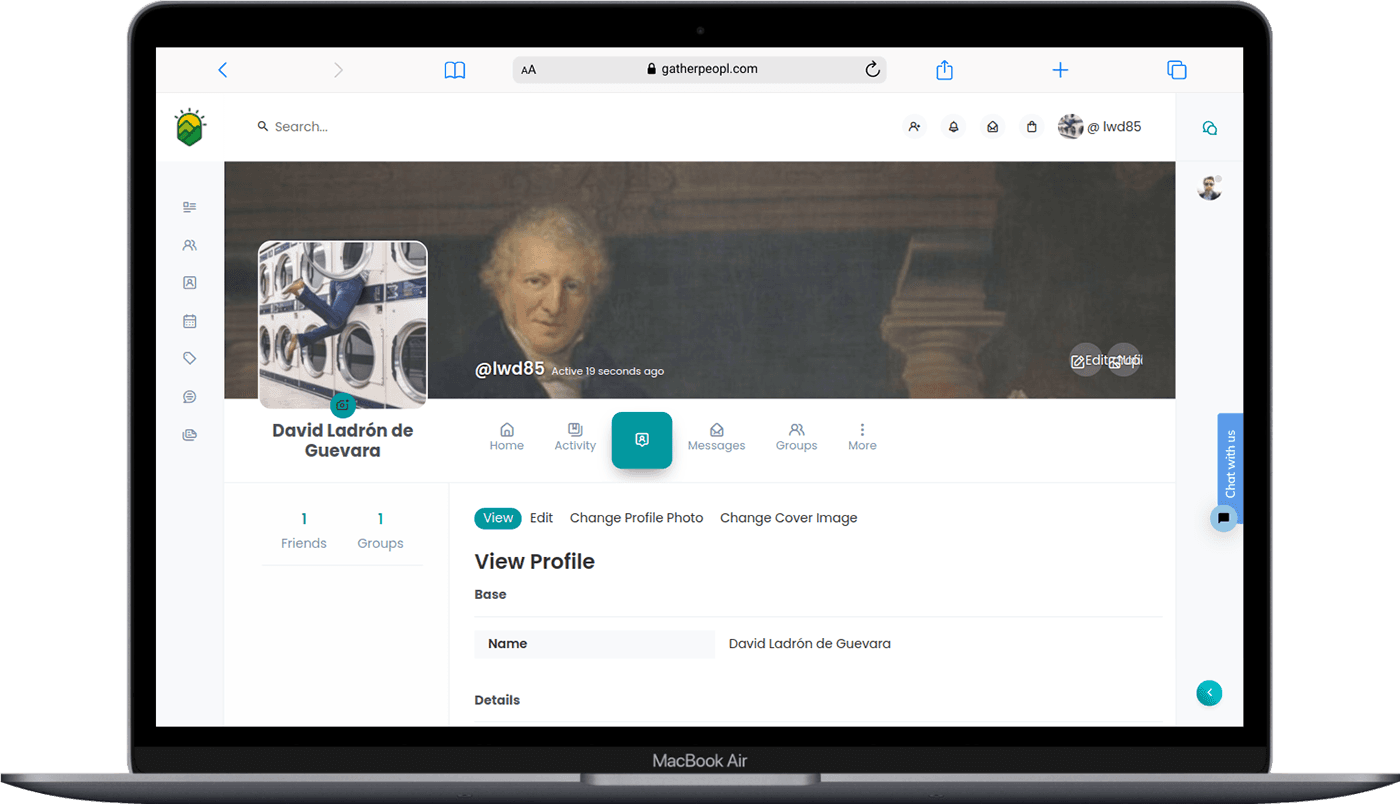Open the chat bubbles icon in right panel

click(x=1210, y=128)
